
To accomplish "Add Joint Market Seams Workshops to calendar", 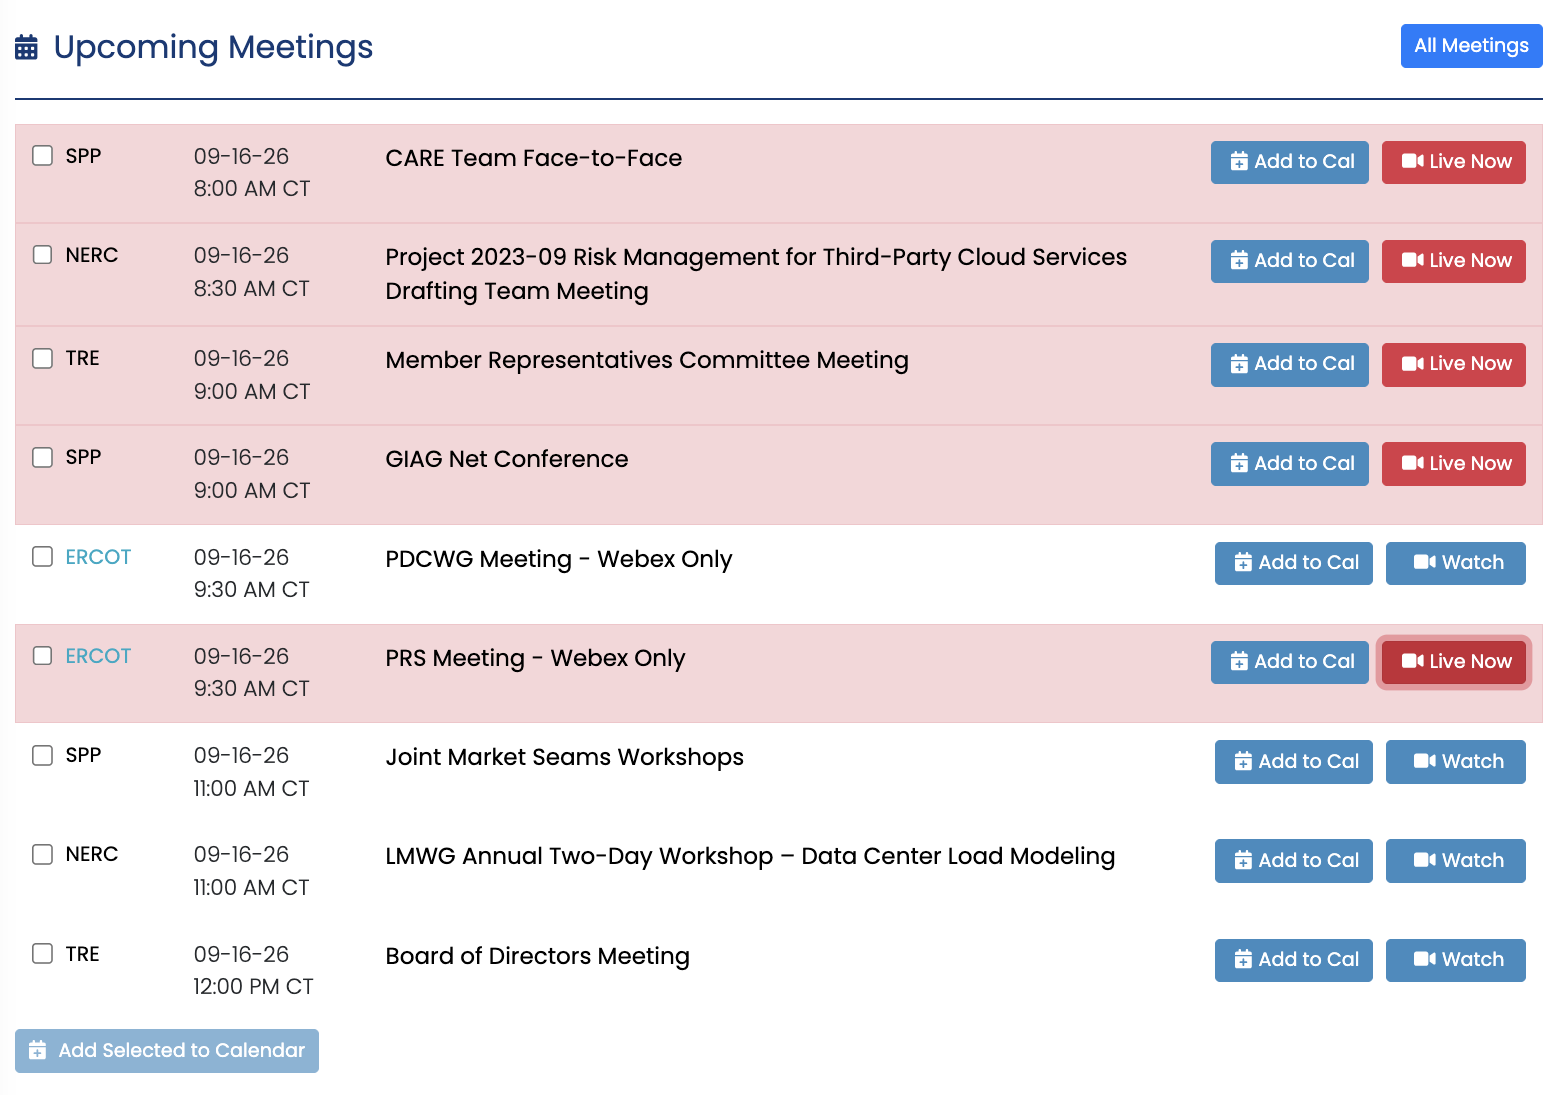I will [1293, 762].
